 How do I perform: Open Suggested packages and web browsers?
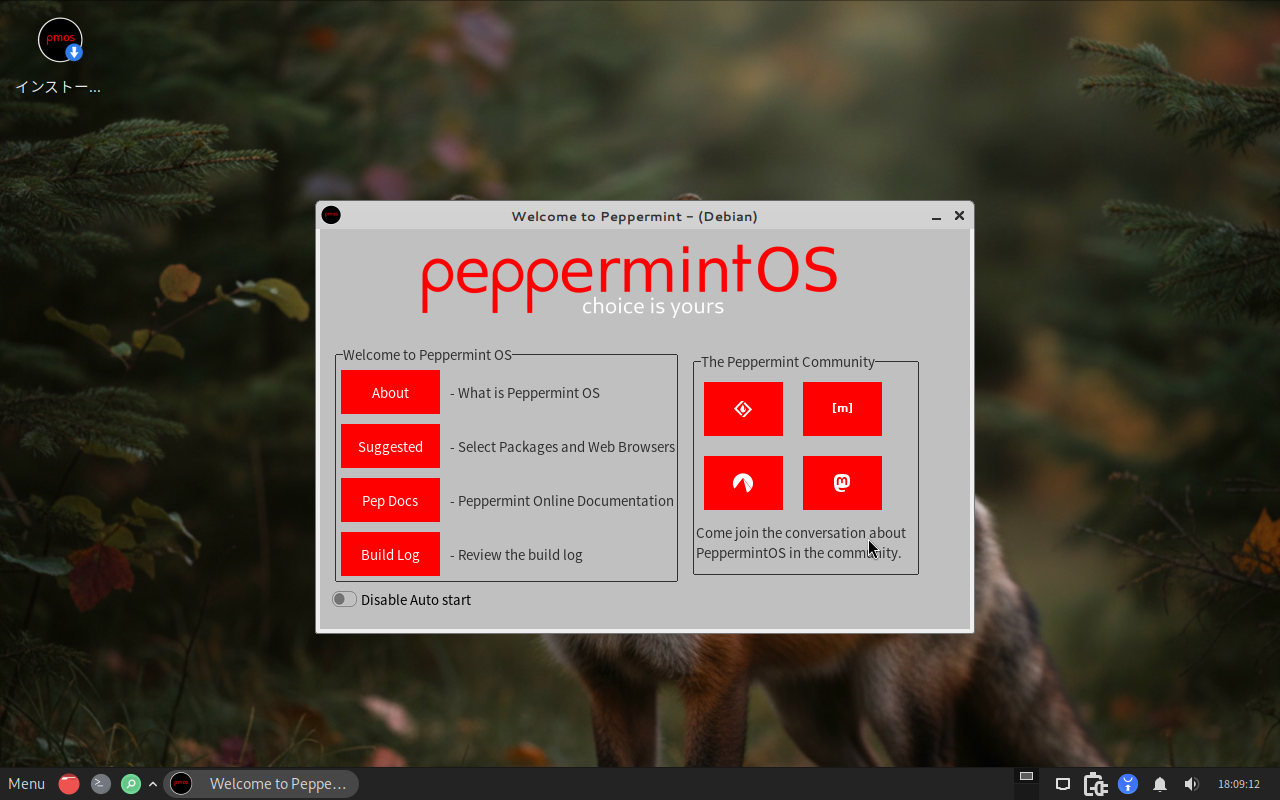point(390,446)
